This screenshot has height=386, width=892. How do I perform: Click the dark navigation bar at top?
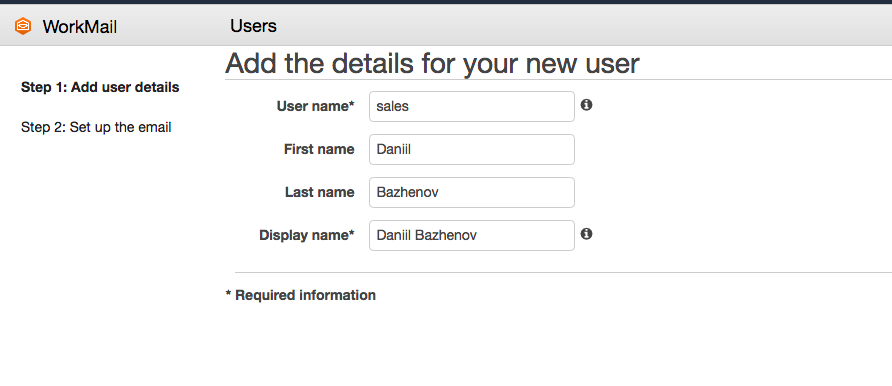pos(446,2)
